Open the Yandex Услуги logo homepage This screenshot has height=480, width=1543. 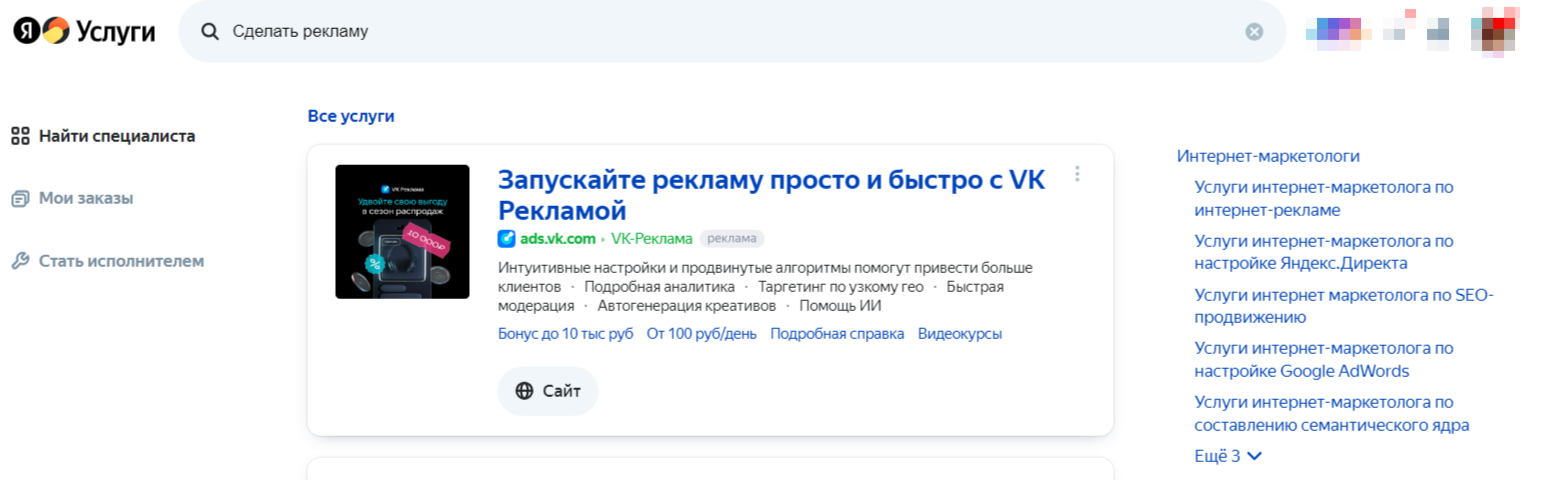[84, 31]
